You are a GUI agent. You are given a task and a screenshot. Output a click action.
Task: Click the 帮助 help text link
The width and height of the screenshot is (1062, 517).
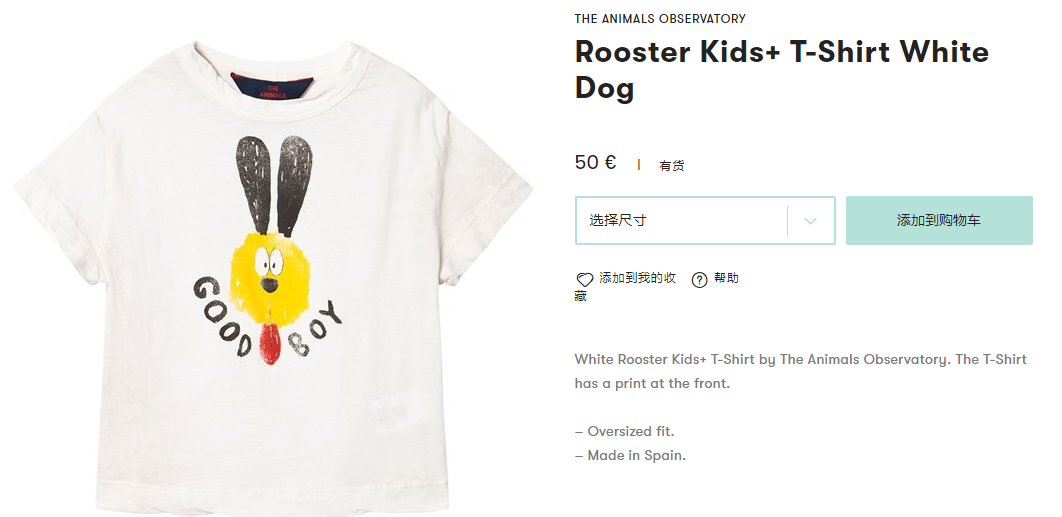pyautogui.click(x=726, y=278)
